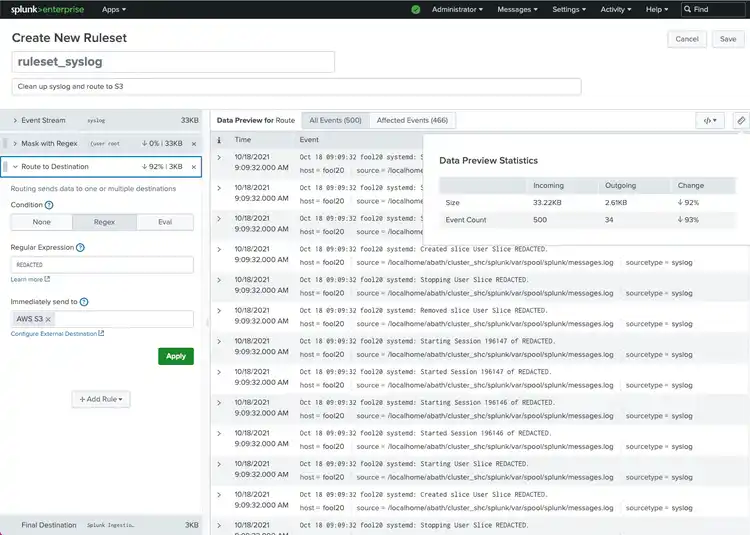This screenshot has height=535, width=750.
Task: Delete the Route to Destination rule
Action: coord(194,167)
